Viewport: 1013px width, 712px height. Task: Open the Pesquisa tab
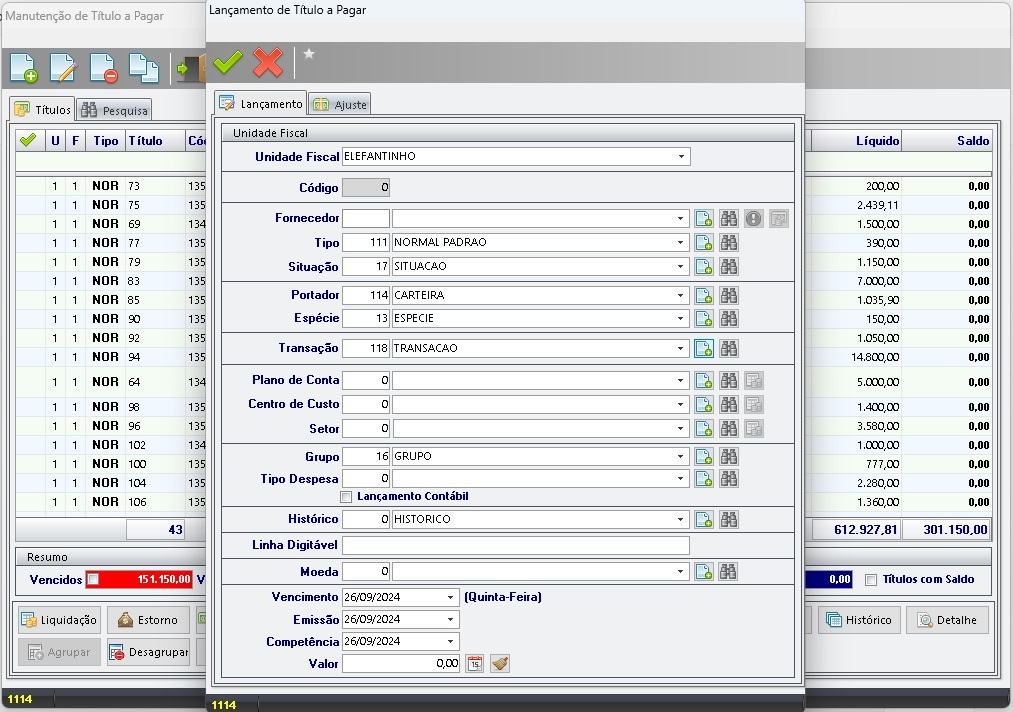point(115,110)
